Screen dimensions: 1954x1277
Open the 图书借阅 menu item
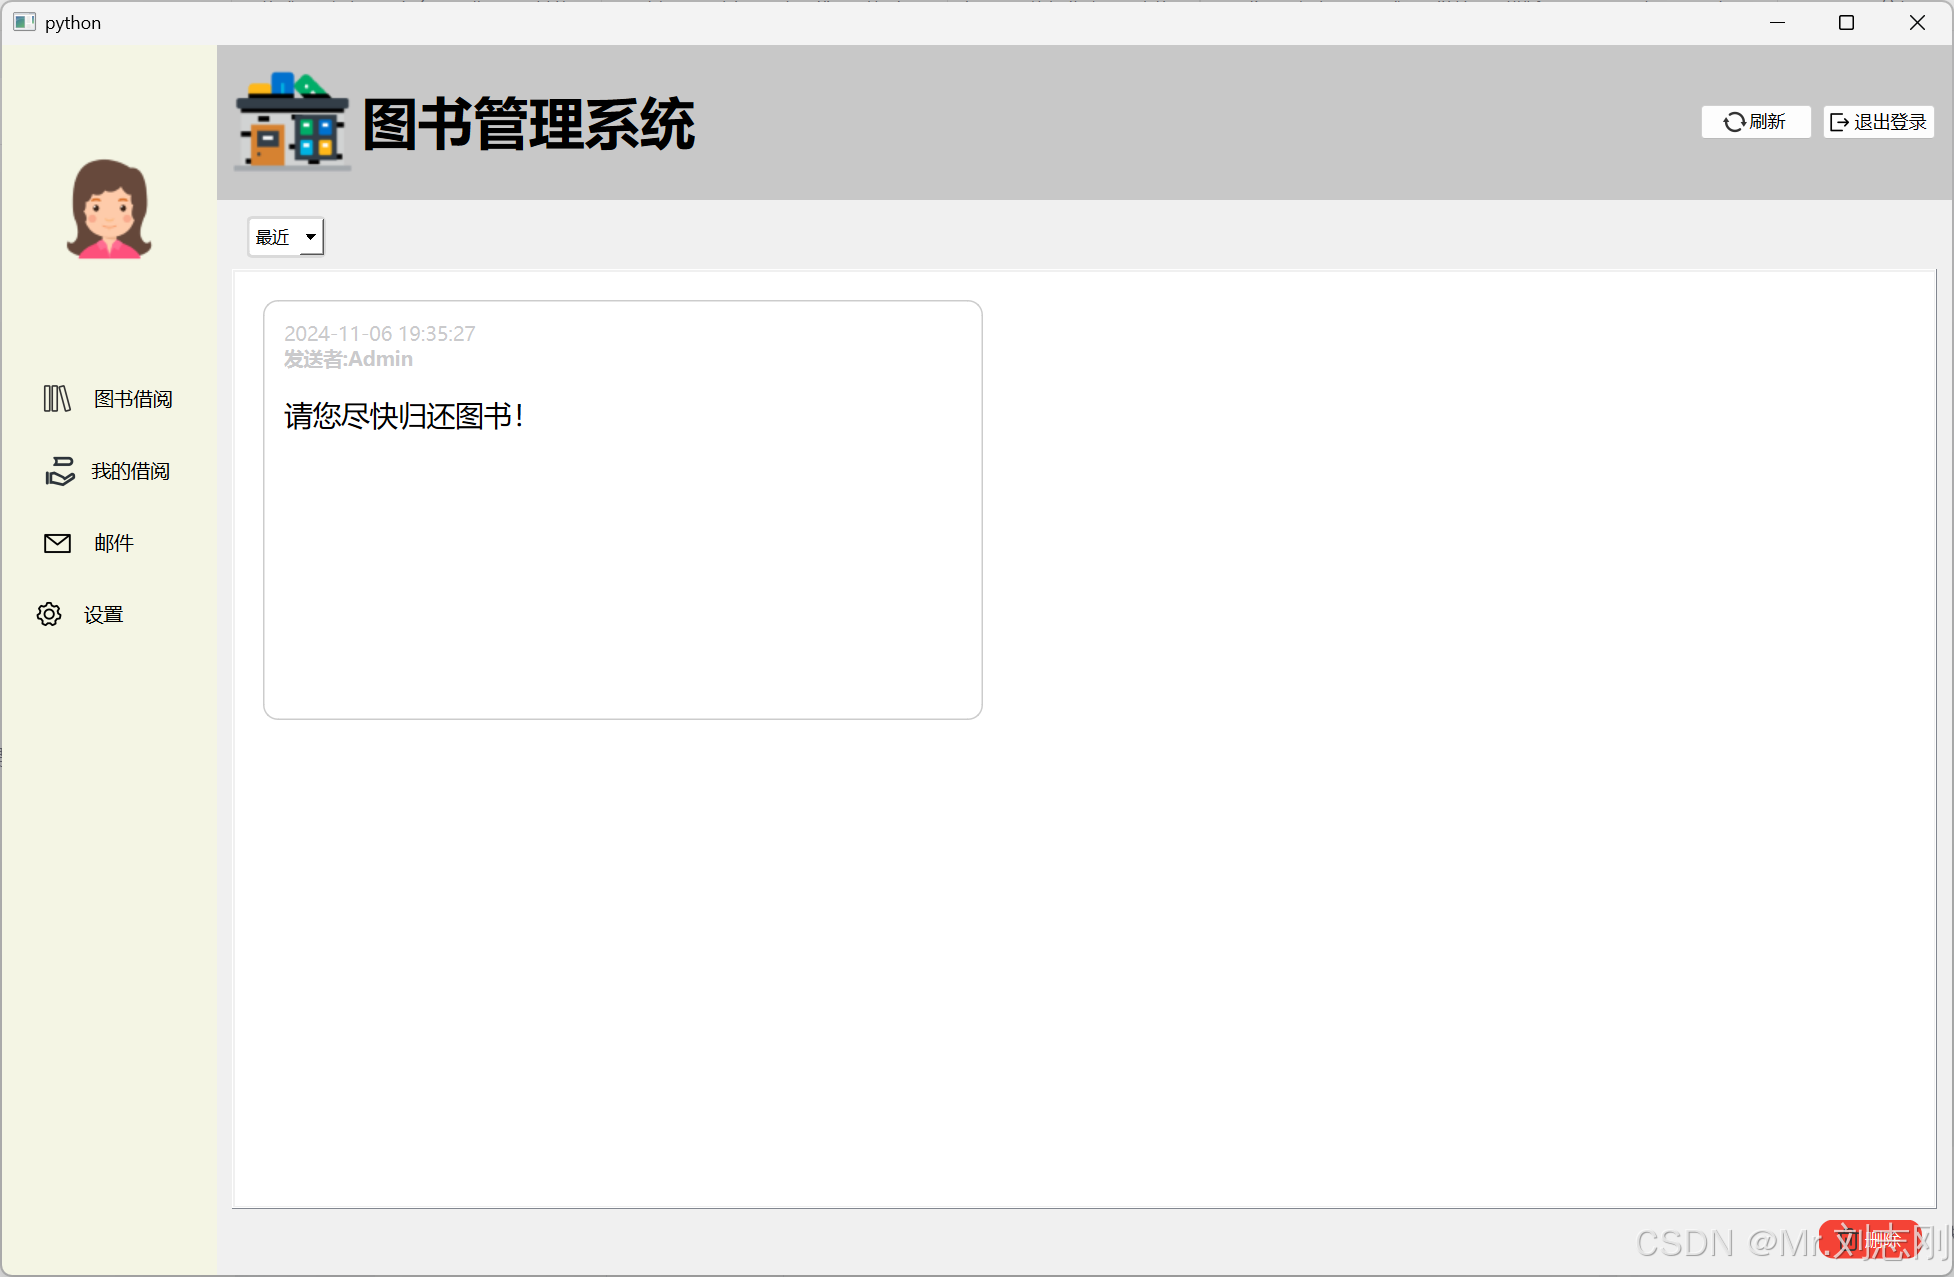[x=133, y=399]
